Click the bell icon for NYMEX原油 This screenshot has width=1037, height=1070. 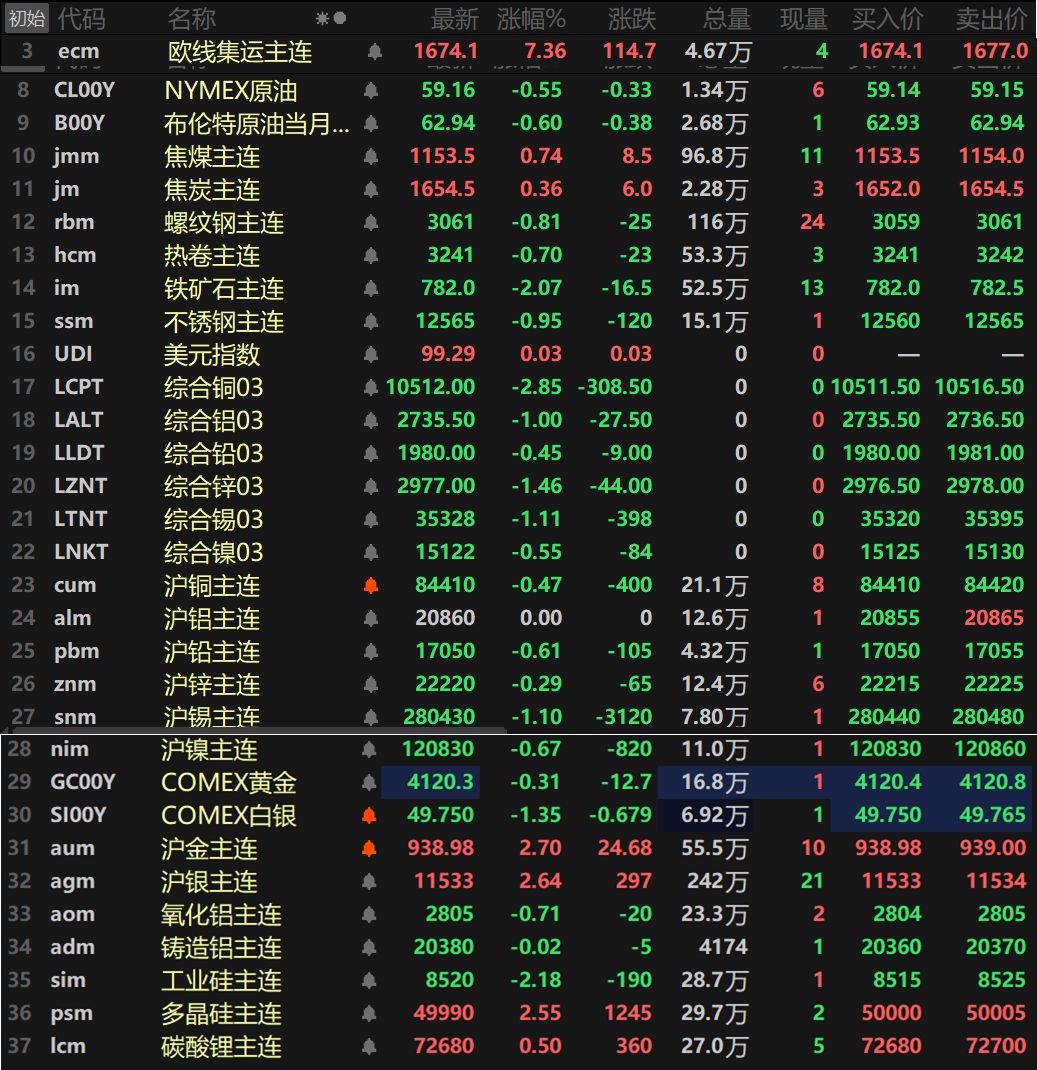(x=371, y=91)
